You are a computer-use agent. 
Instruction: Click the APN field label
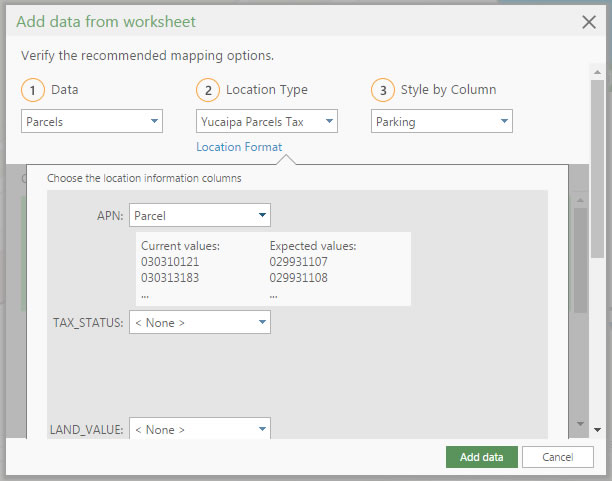[x=110, y=216]
